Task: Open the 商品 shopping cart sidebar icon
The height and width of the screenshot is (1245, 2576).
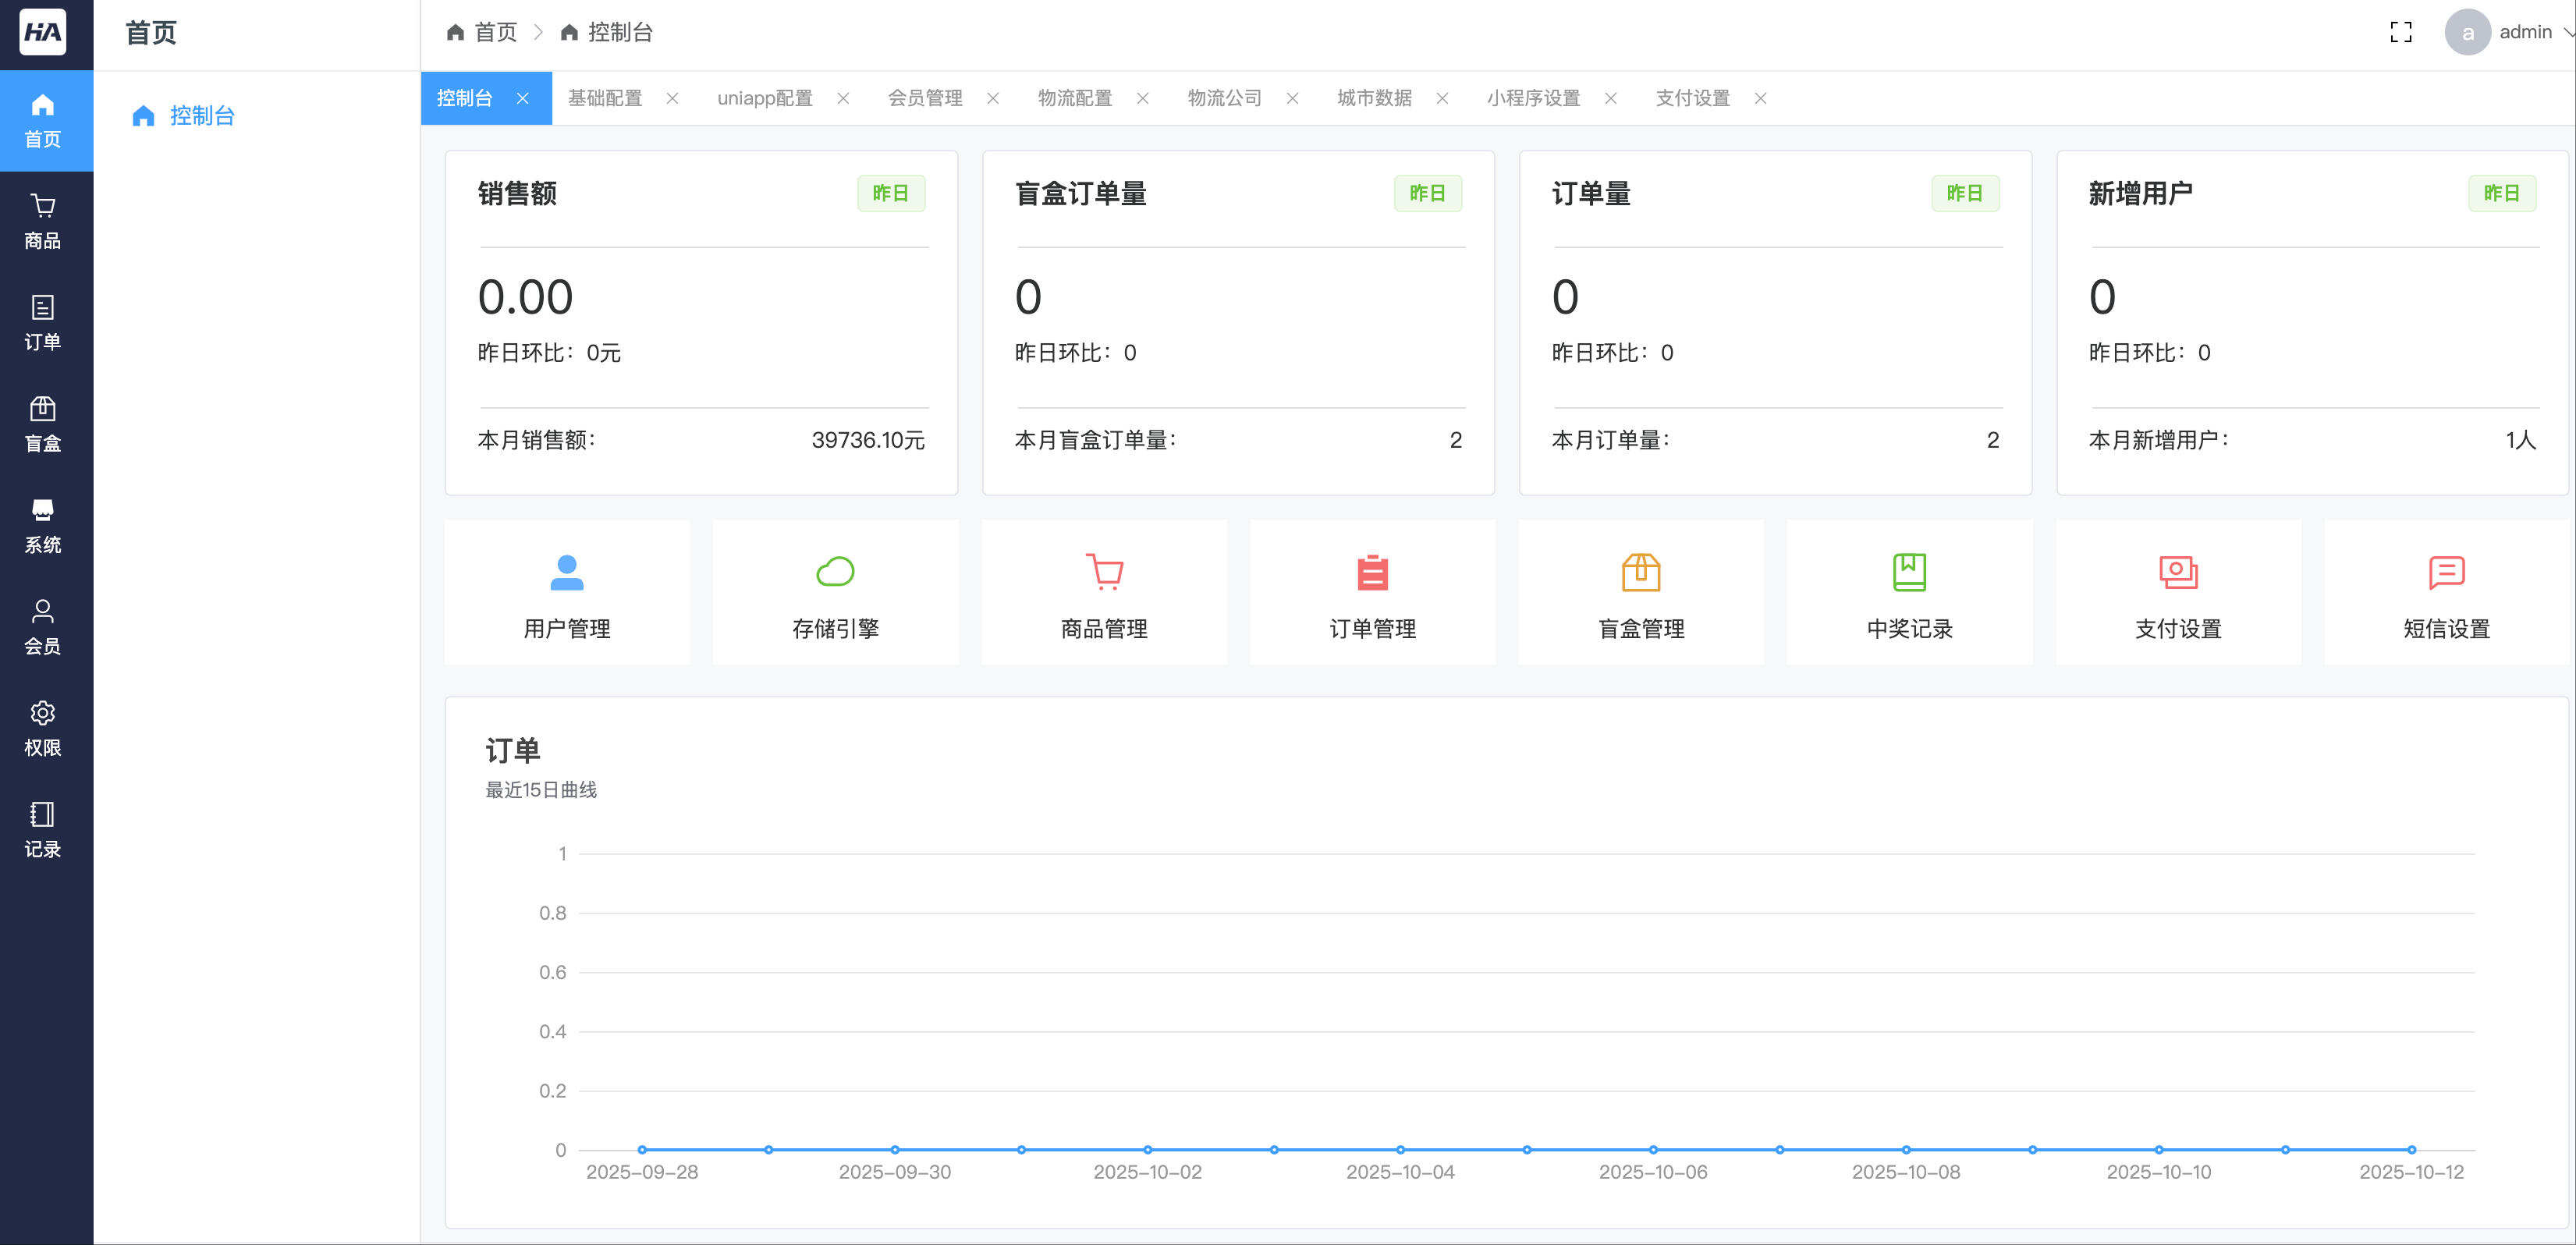Action: (42, 207)
